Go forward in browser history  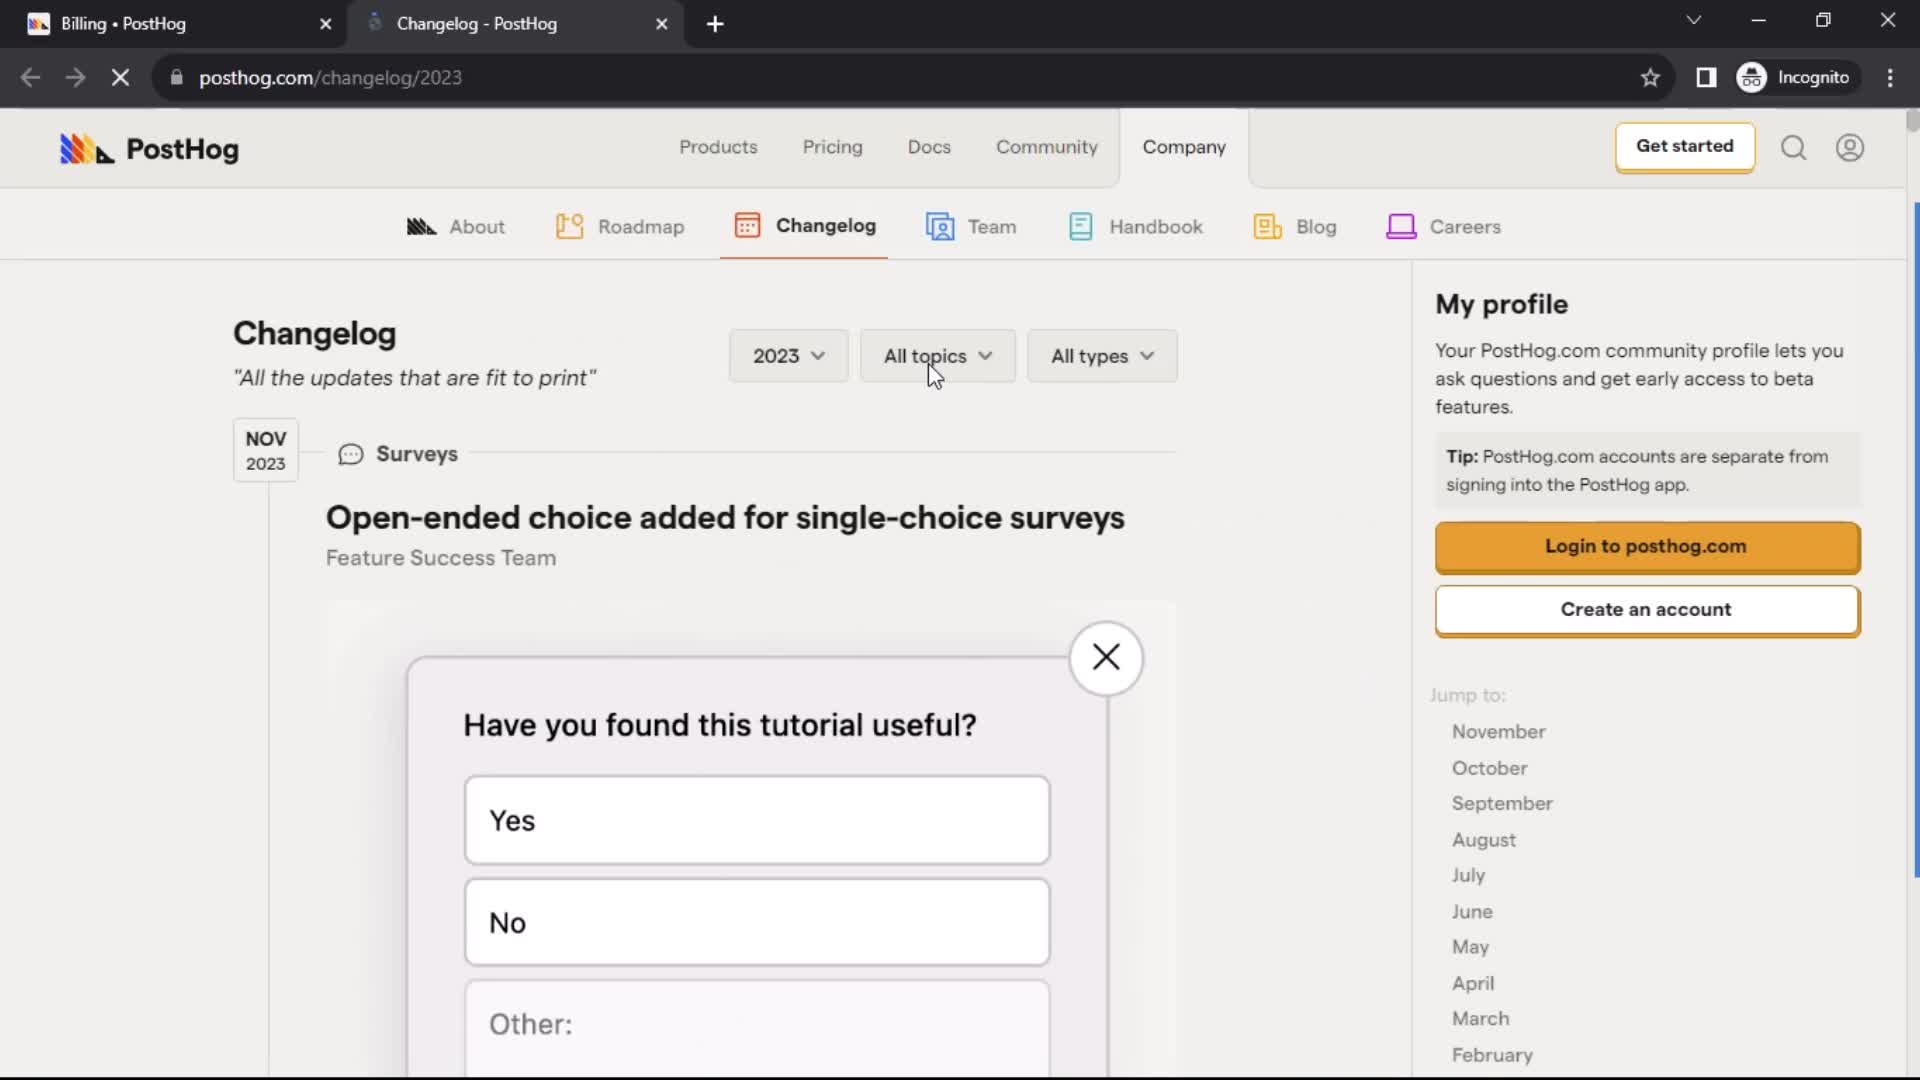click(x=75, y=78)
